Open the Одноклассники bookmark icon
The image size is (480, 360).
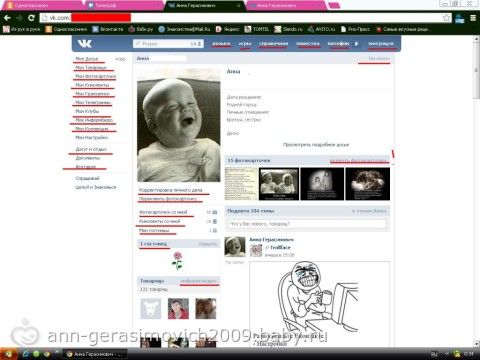pos(49,29)
